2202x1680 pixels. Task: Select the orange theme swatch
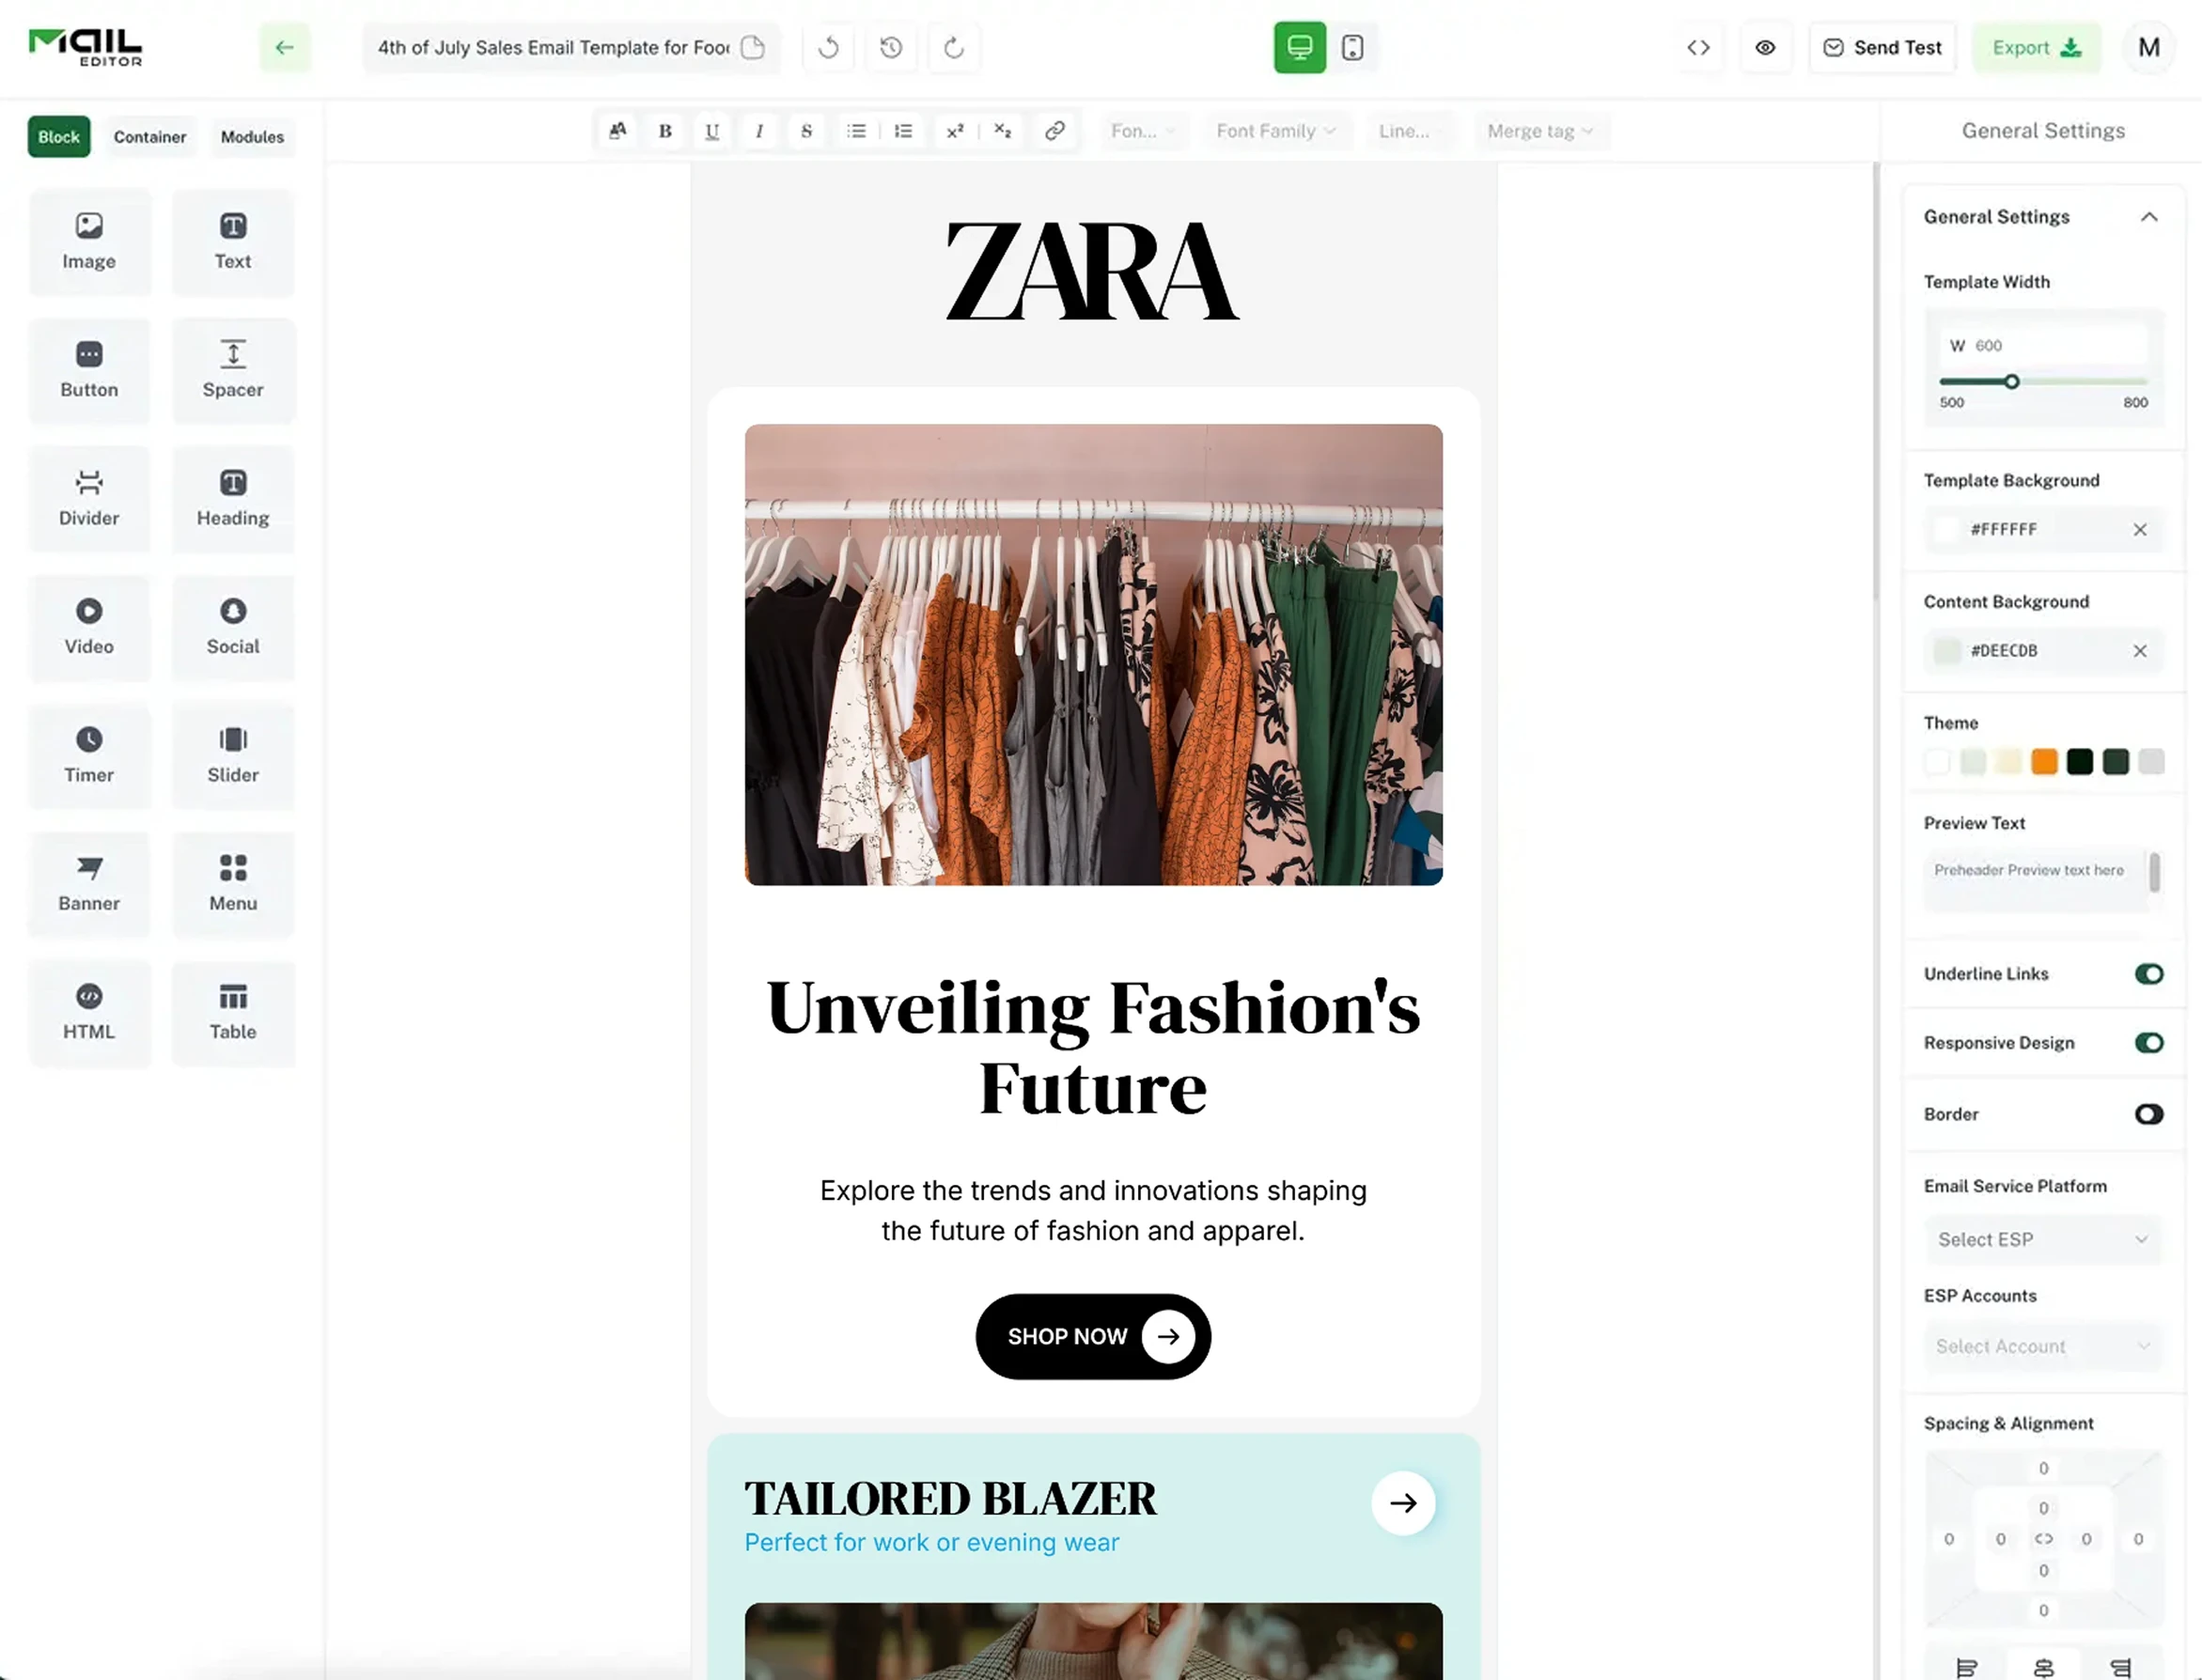[2044, 762]
